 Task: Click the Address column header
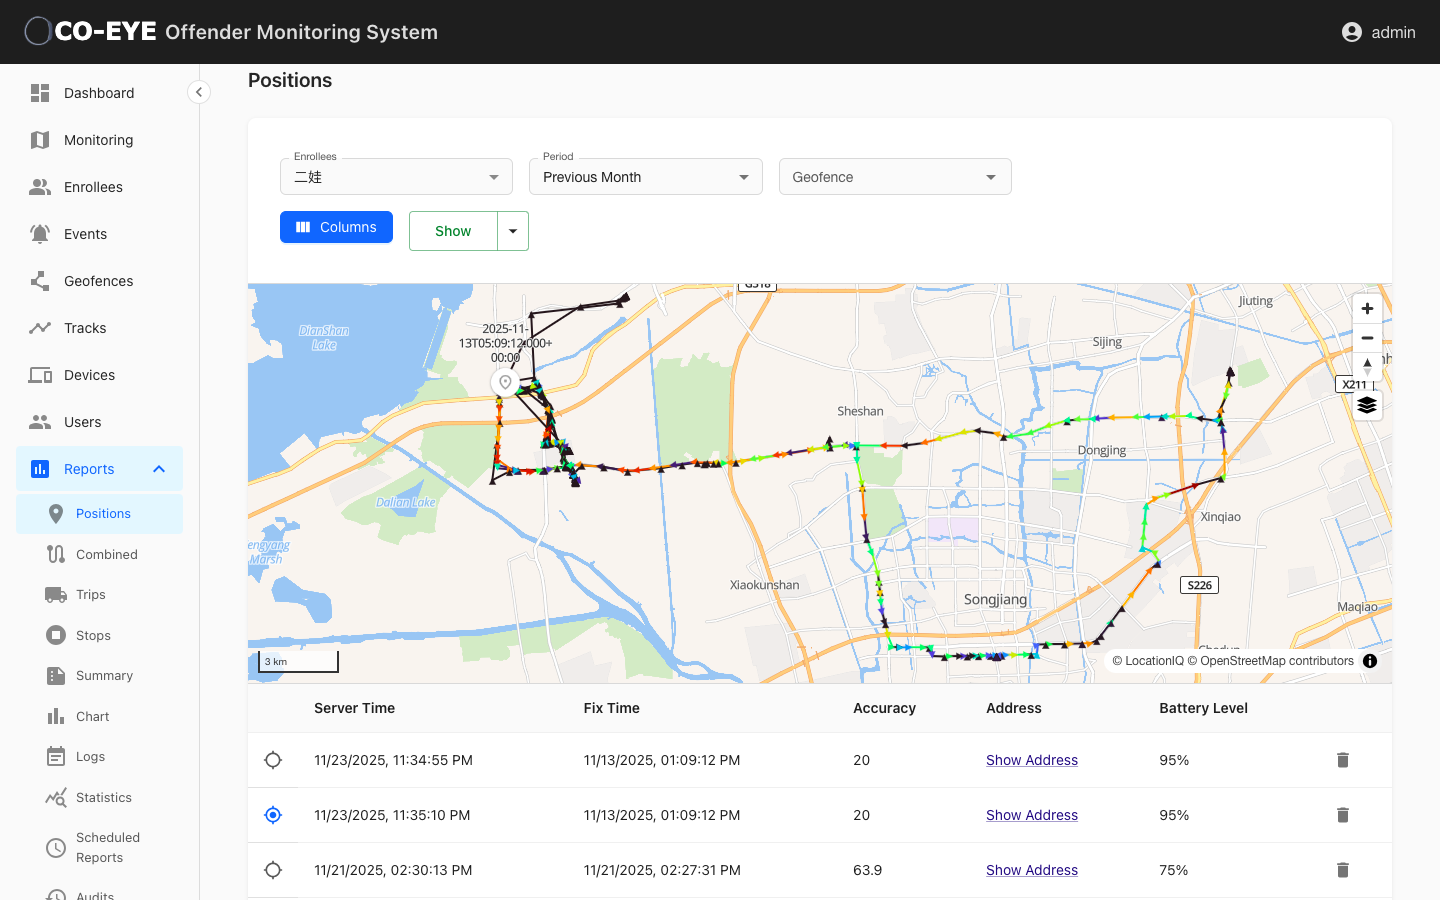click(1014, 708)
